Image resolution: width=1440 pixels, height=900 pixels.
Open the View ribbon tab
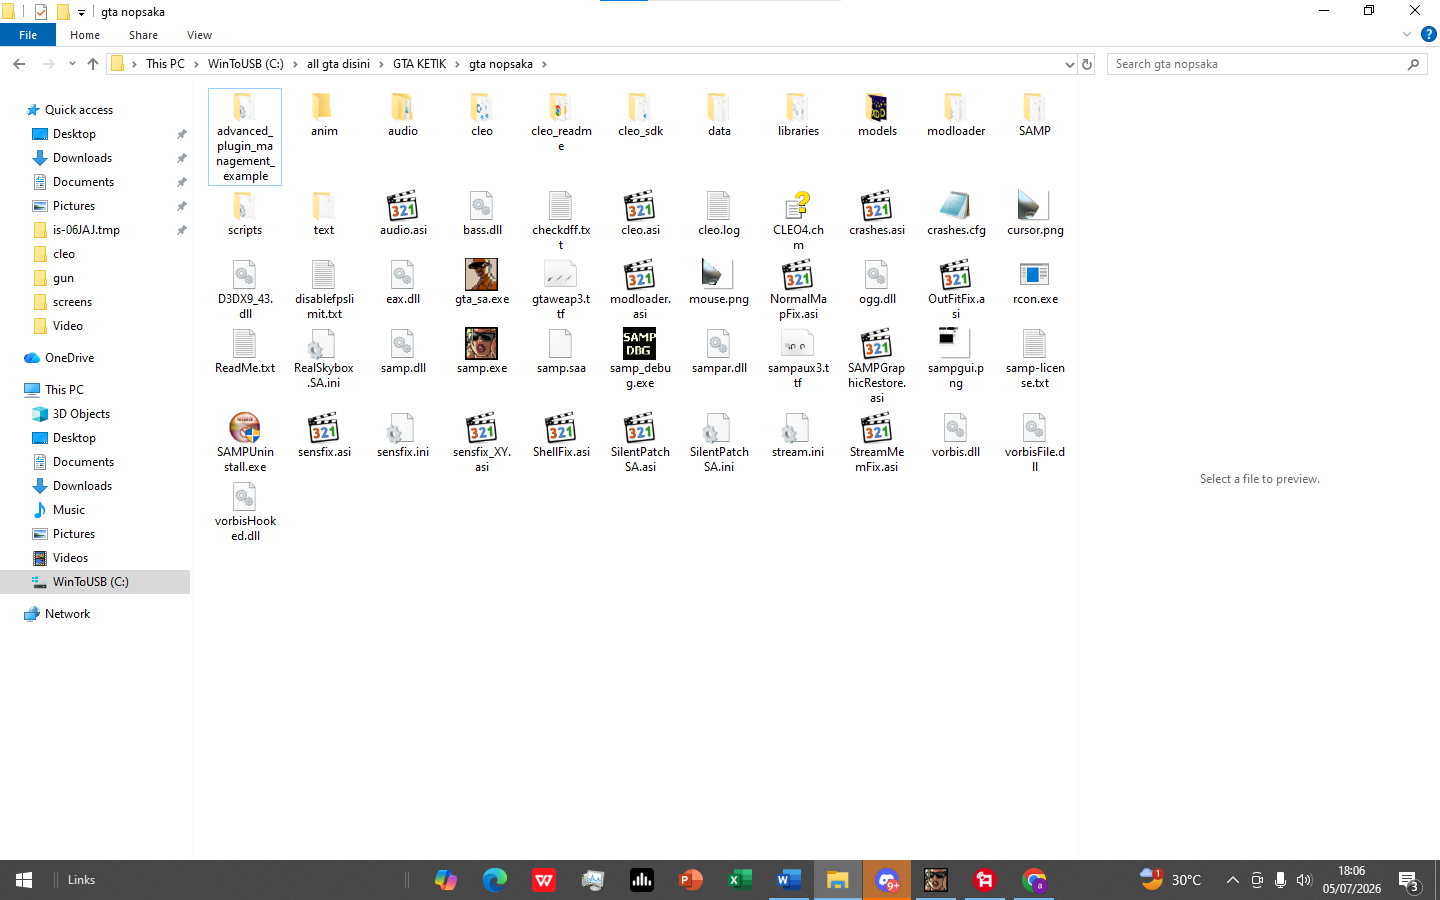(x=199, y=35)
